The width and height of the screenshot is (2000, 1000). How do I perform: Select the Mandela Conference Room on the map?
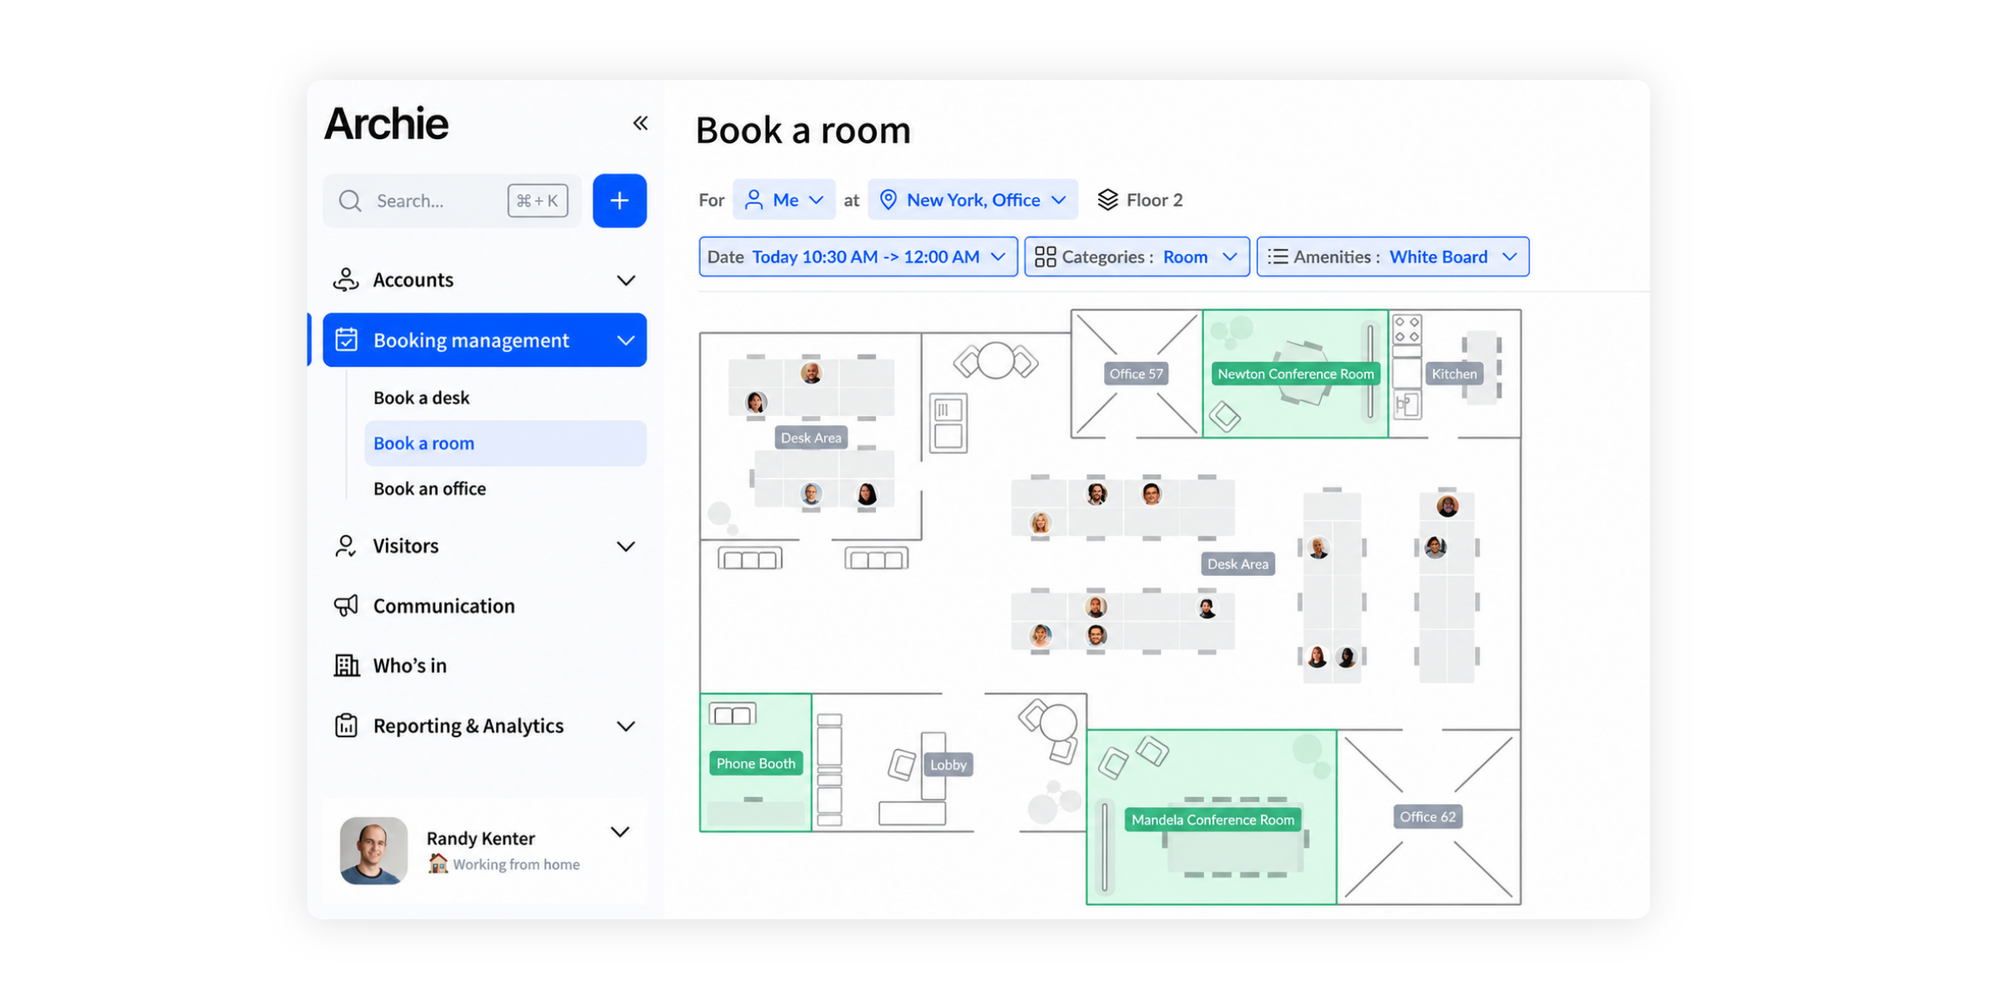1211,818
